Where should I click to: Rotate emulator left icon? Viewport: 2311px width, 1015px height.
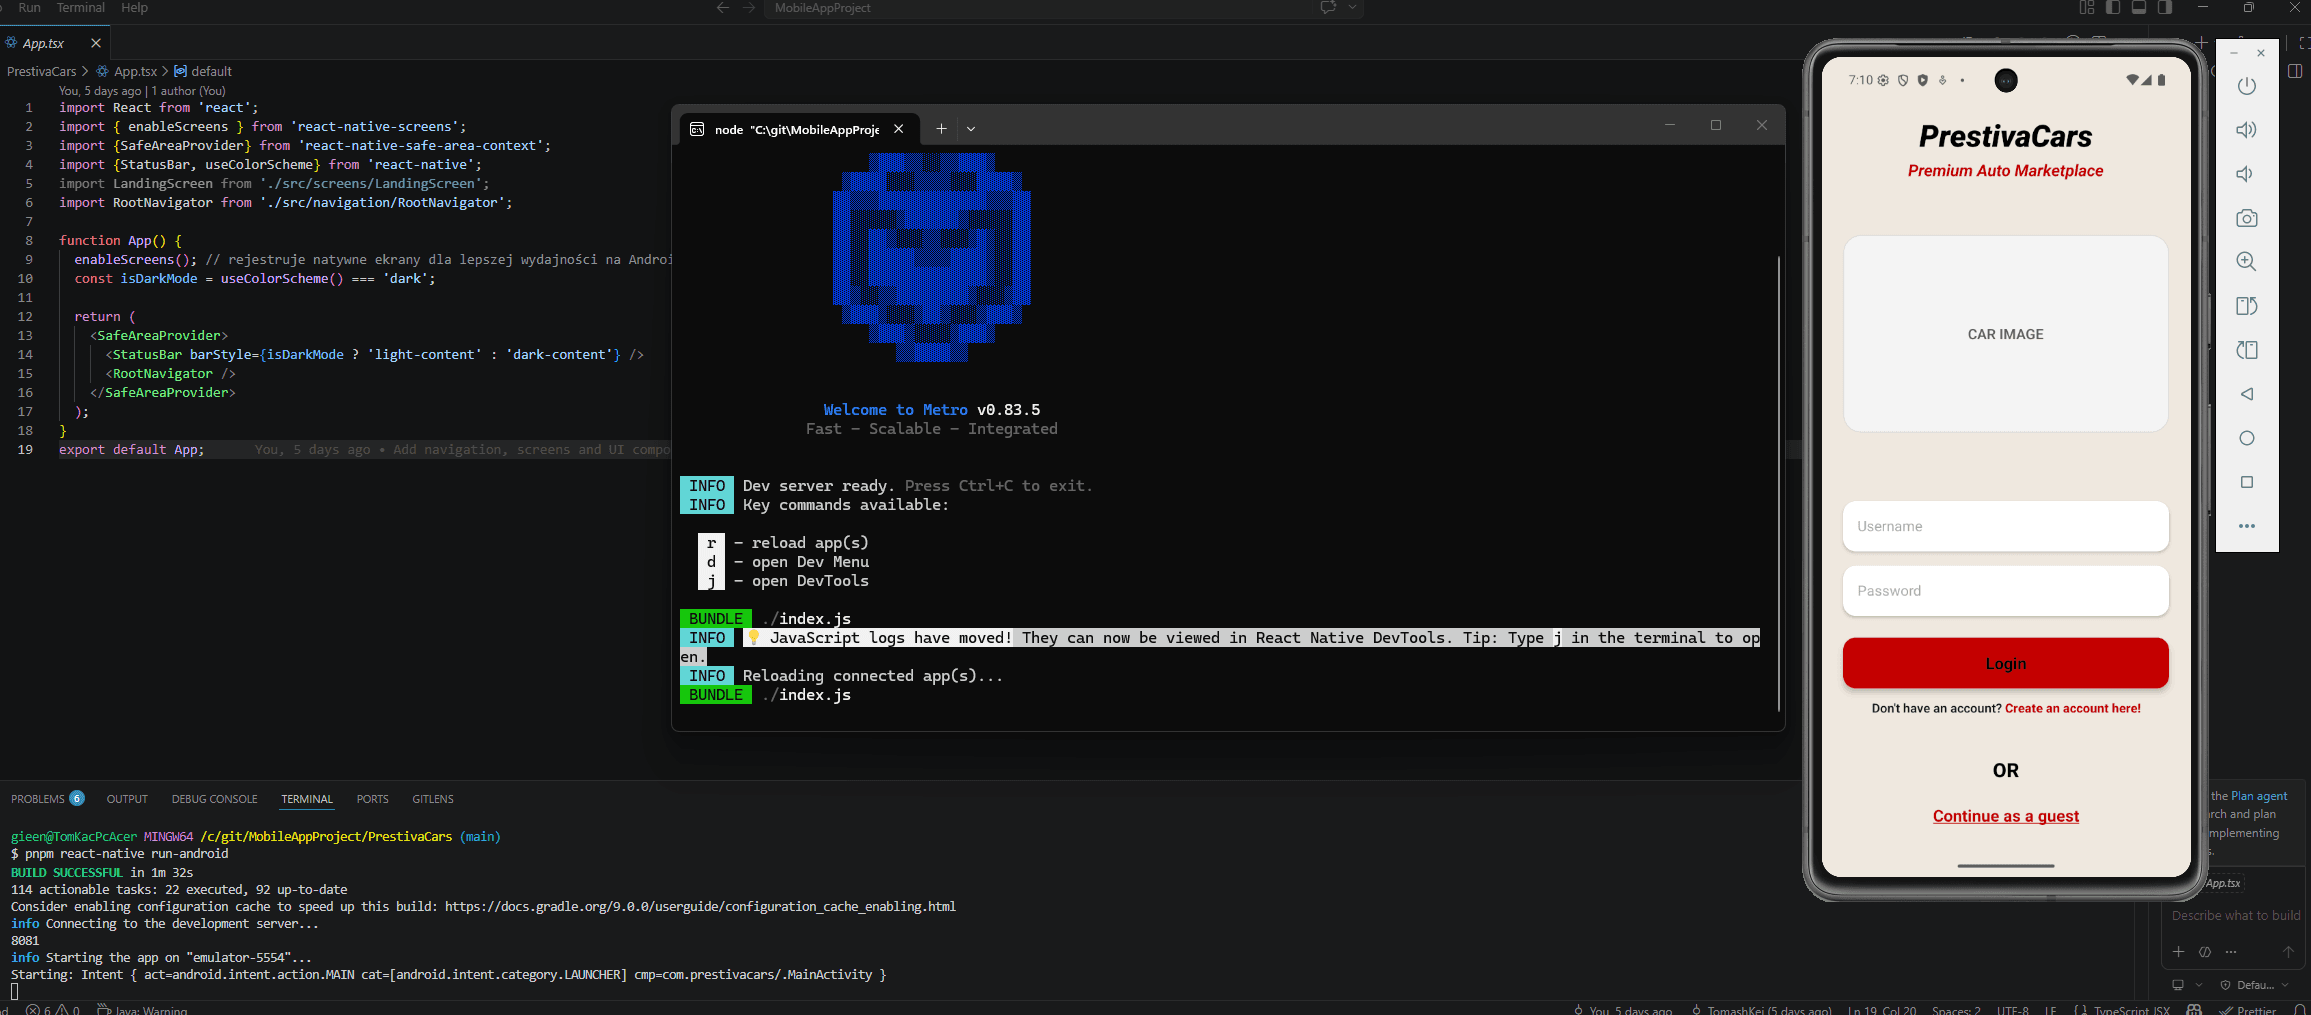coord(2246,306)
